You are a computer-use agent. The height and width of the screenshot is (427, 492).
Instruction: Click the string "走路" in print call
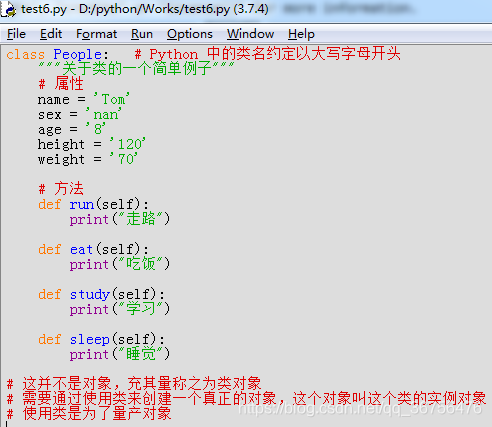pos(141,219)
